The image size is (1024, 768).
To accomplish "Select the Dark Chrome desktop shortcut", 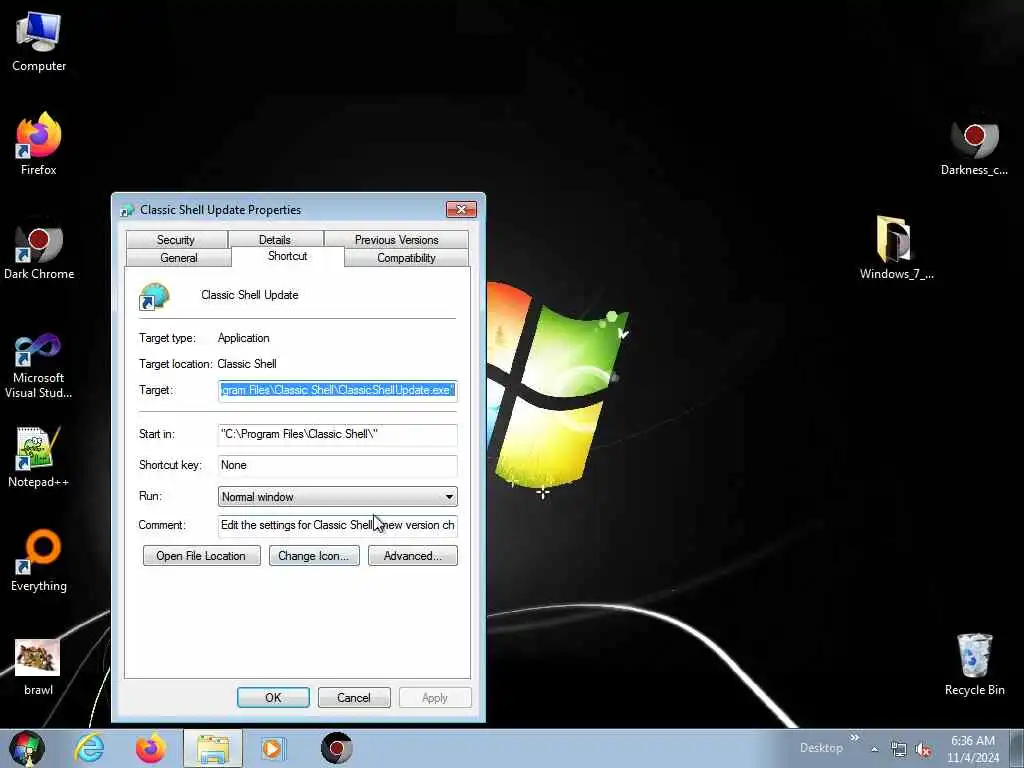I will pyautogui.click(x=39, y=251).
